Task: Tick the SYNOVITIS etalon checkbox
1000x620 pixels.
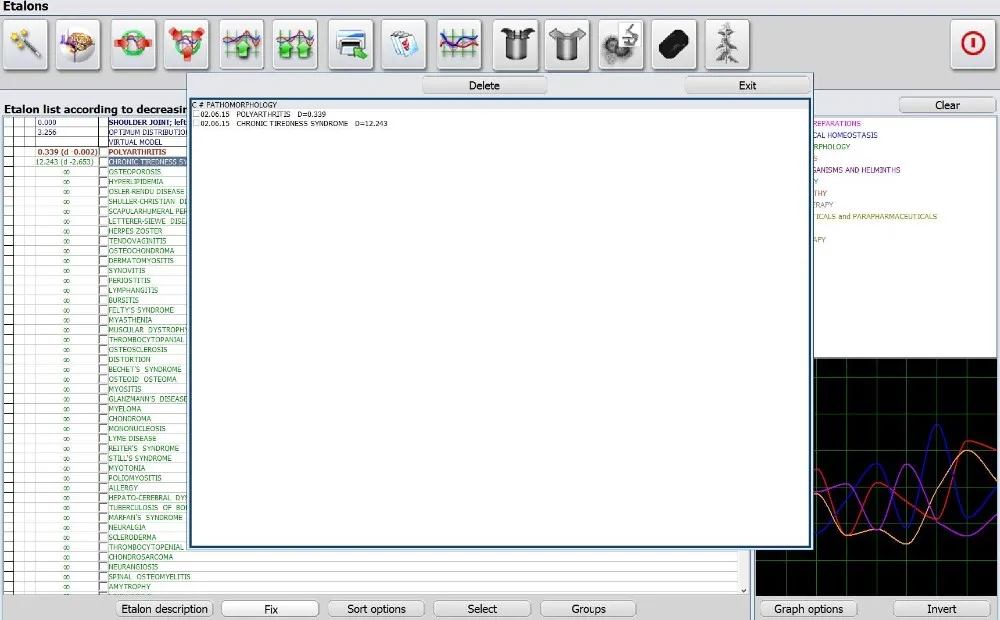Action: point(103,270)
